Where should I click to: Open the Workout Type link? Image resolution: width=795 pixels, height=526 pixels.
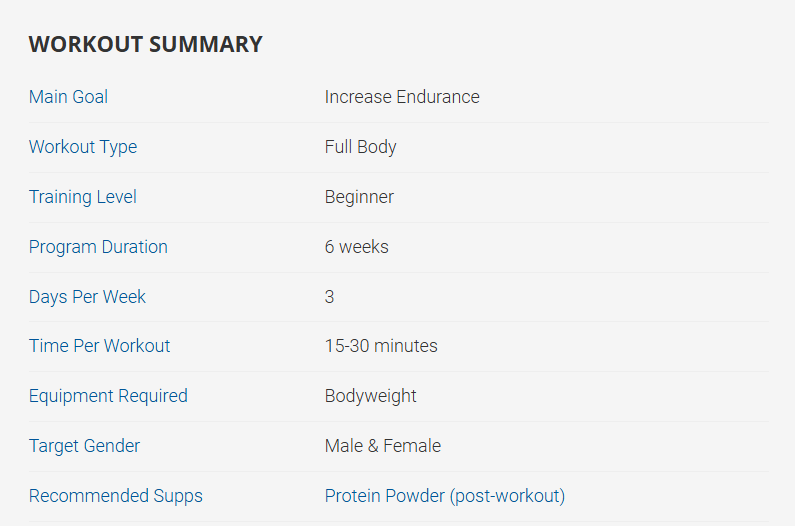(x=83, y=147)
